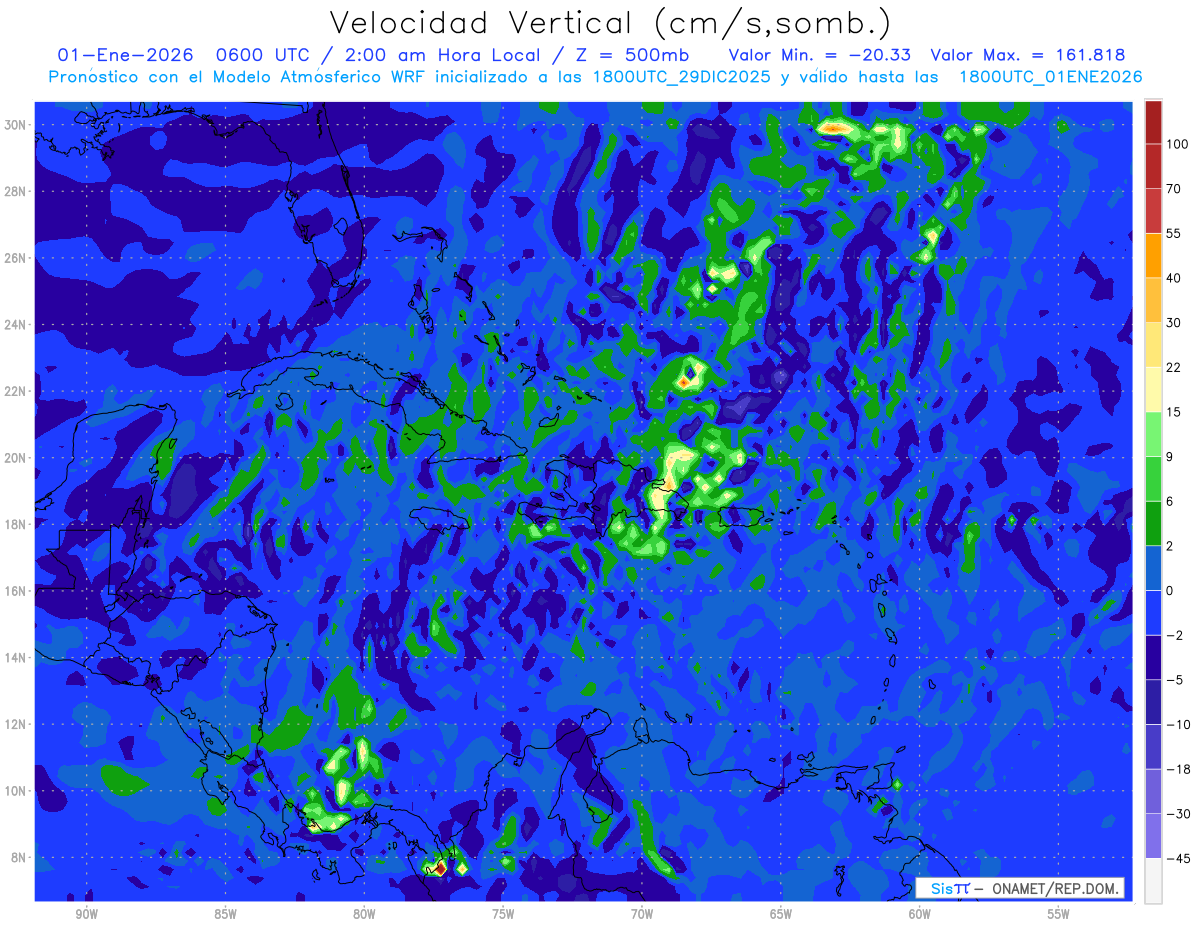Click the red swatch between 70 and 100
The width and height of the screenshot is (1200, 927).
[x=1153, y=166]
